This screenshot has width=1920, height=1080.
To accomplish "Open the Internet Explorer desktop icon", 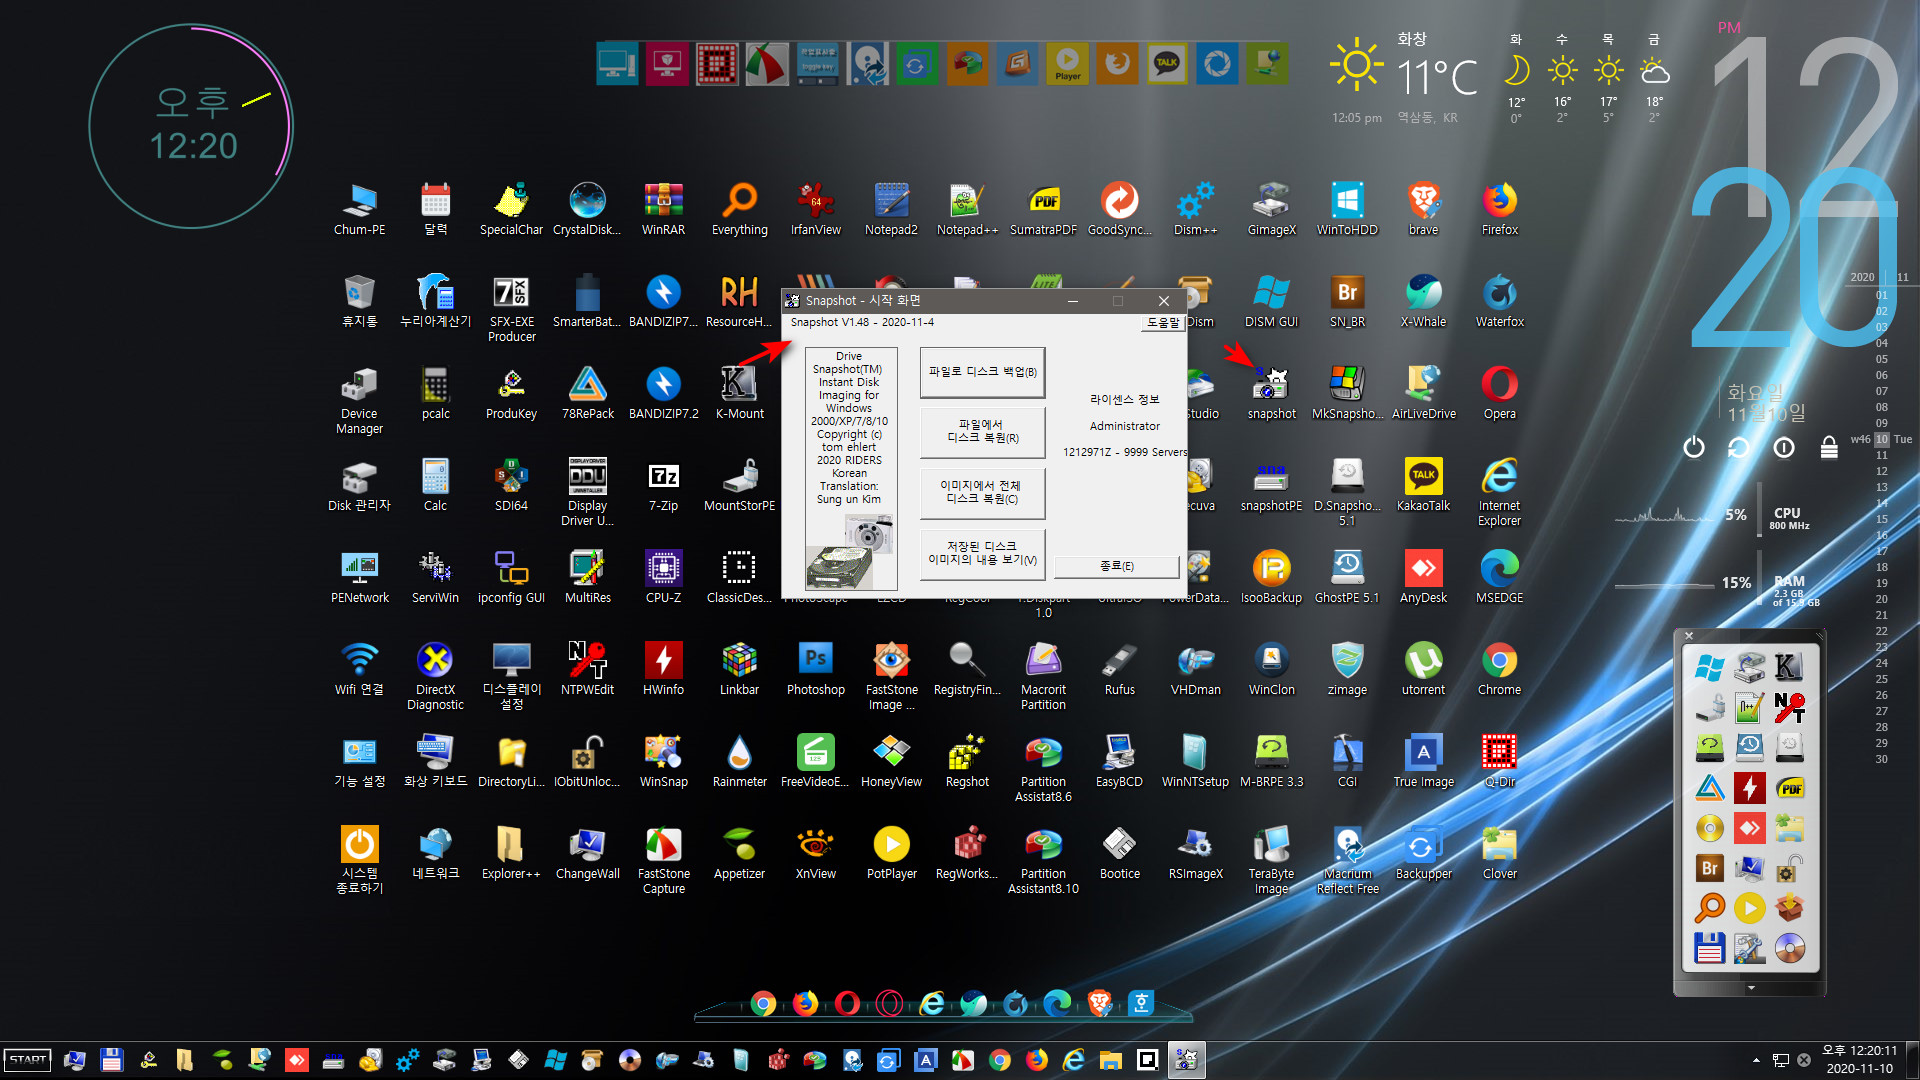I will coord(1499,492).
